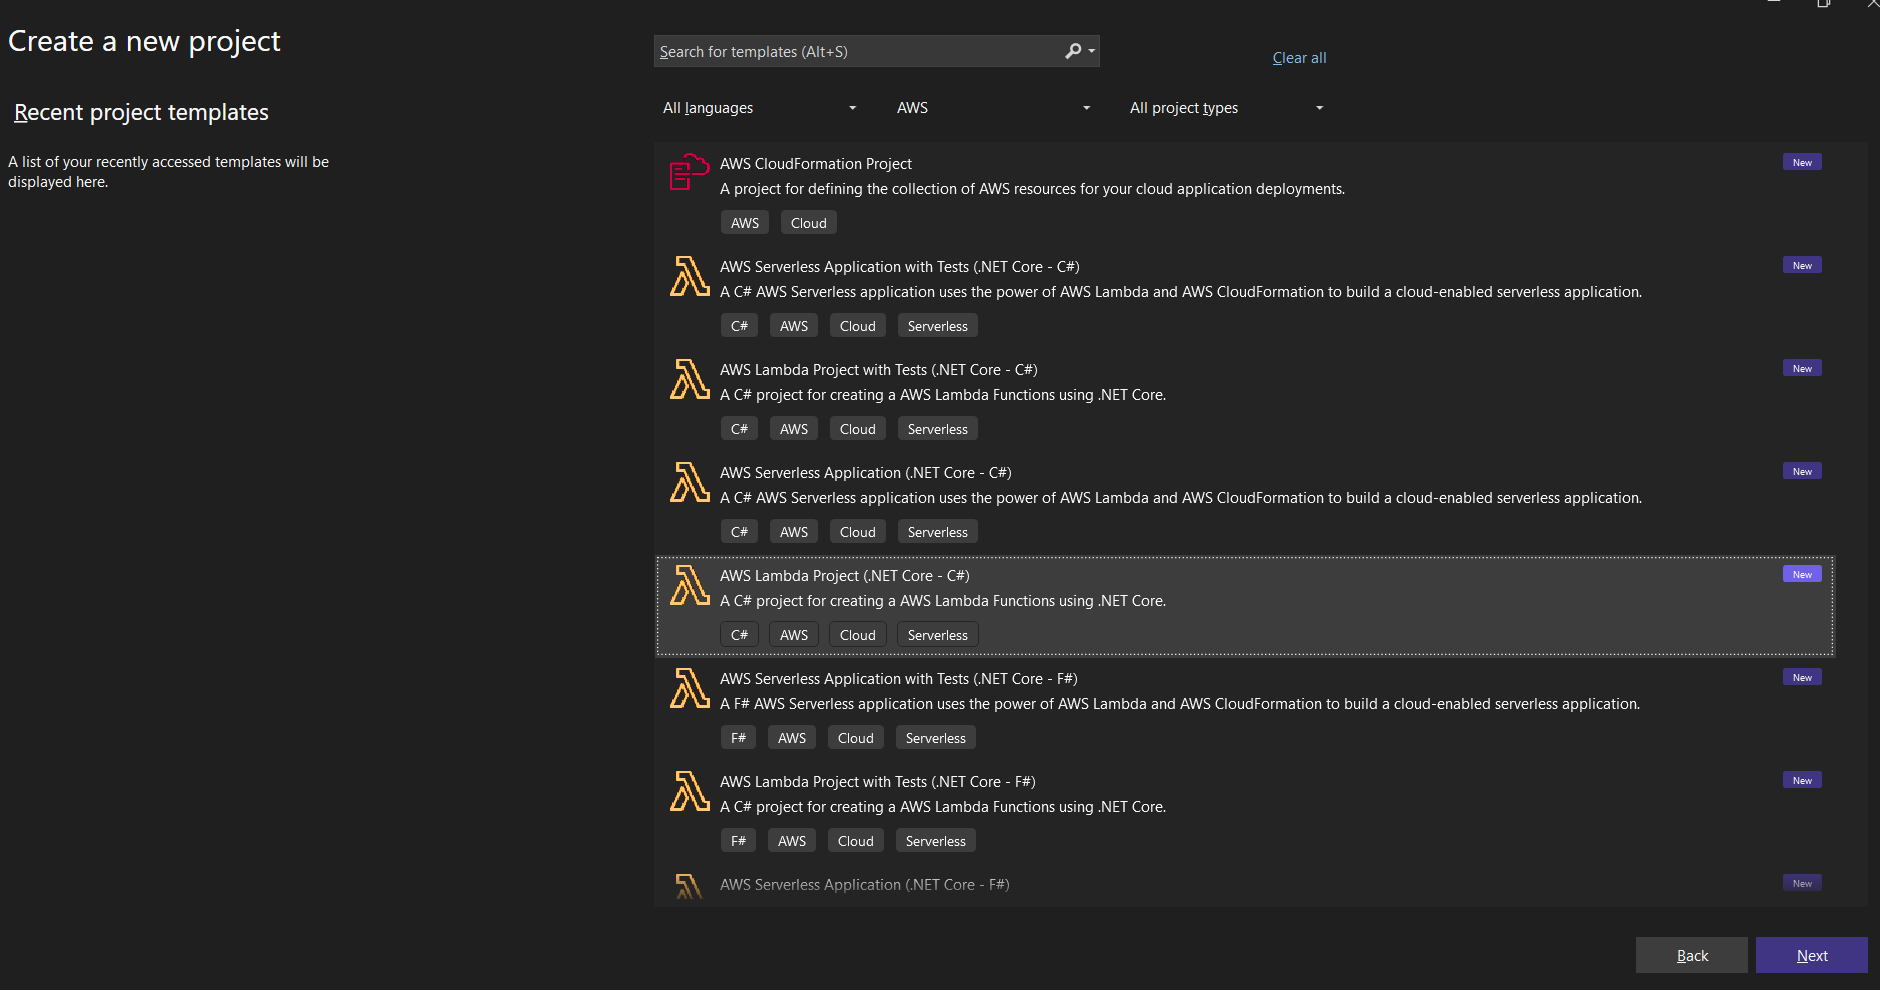The width and height of the screenshot is (1880, 990).
Task: Click the AWS CloudFormation Project icon
Action: 689,172
